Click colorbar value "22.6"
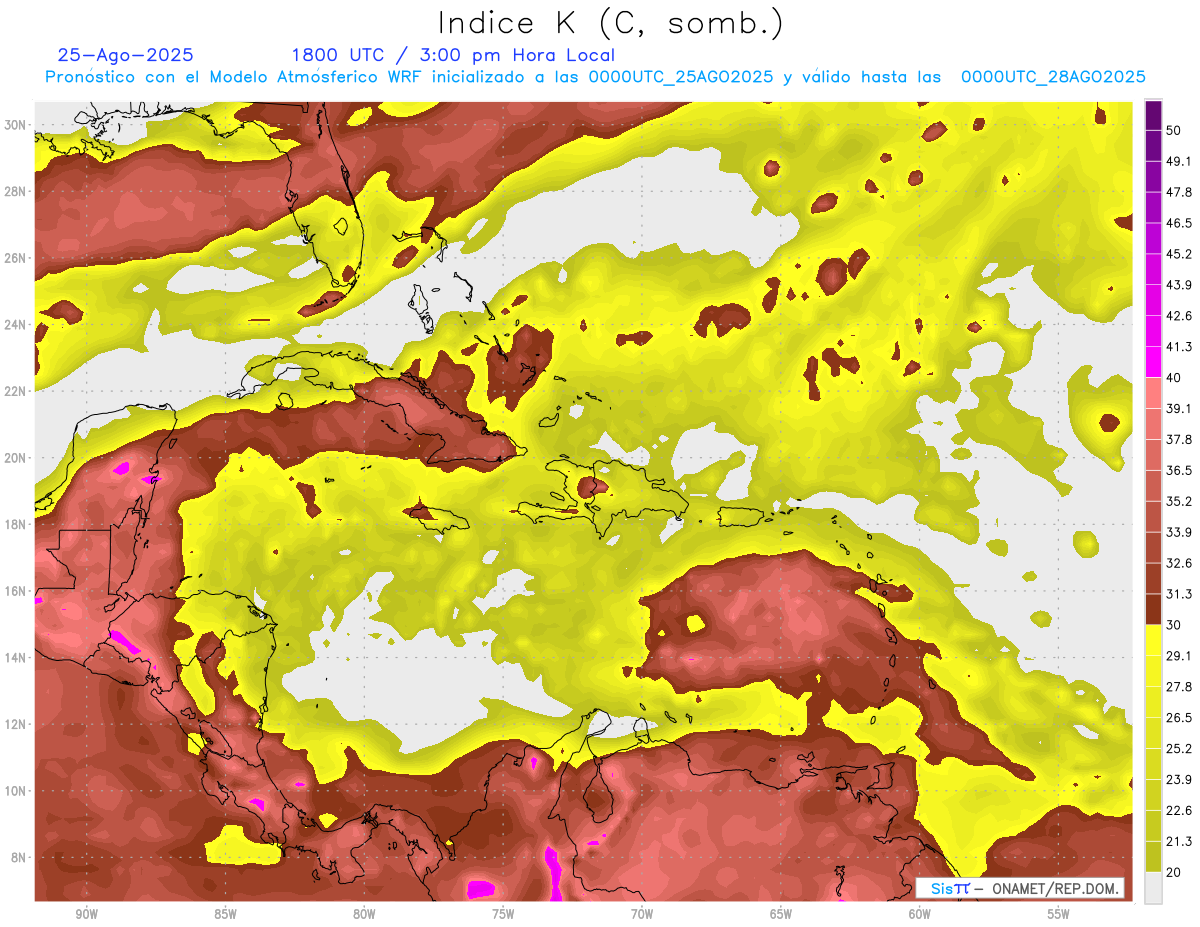 [1178, 811]
